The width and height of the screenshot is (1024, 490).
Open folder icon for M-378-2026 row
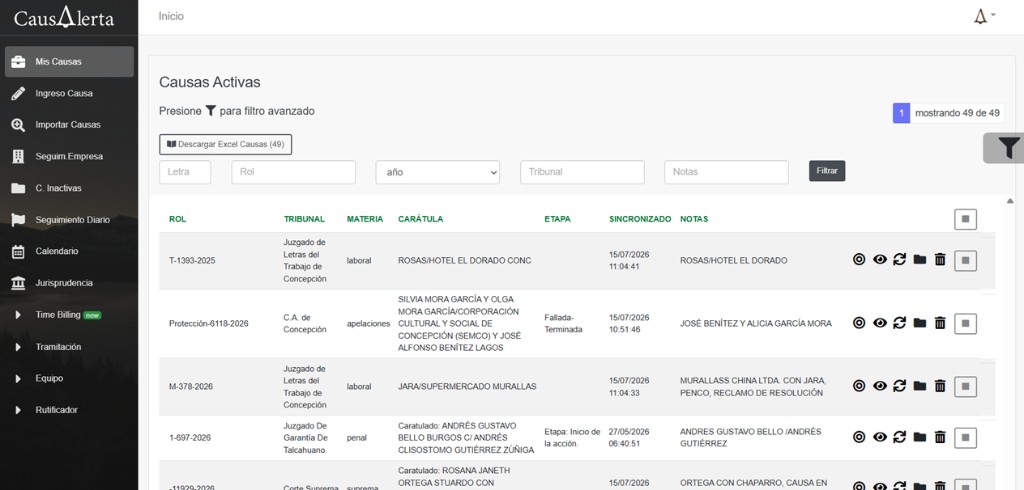(920, 386)
